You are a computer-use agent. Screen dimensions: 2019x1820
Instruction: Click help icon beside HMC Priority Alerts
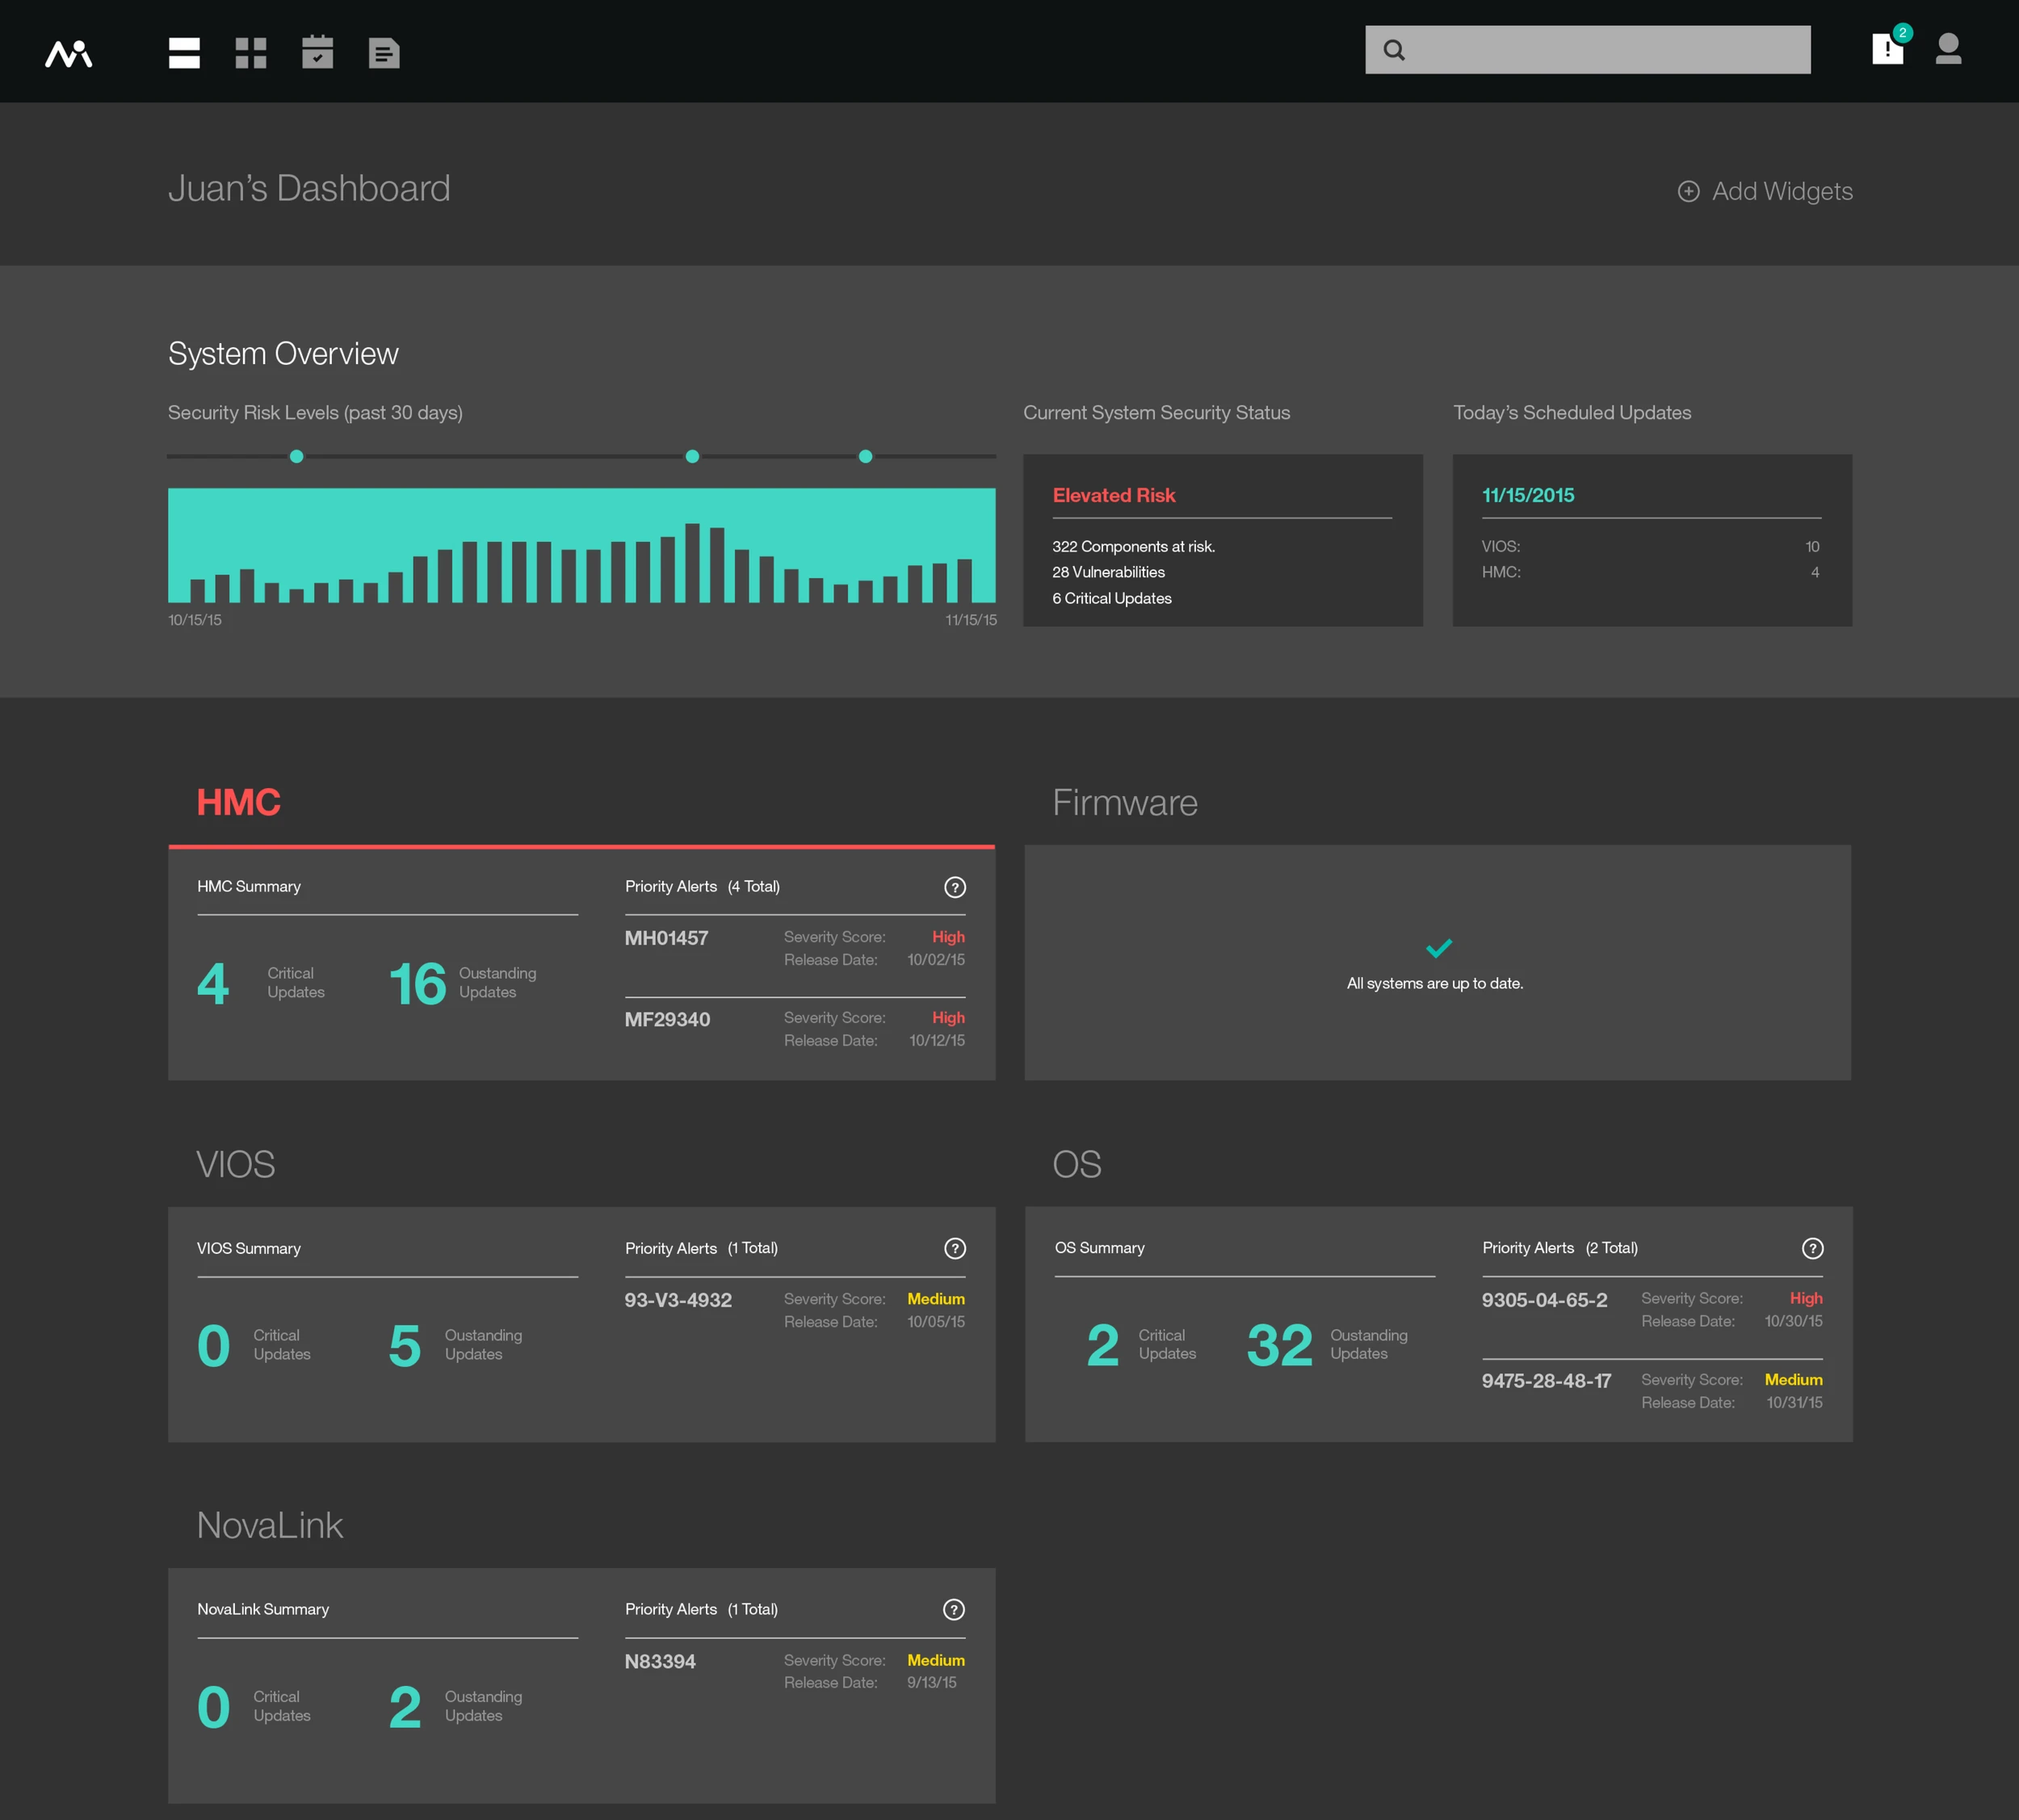tap(955, 887)
